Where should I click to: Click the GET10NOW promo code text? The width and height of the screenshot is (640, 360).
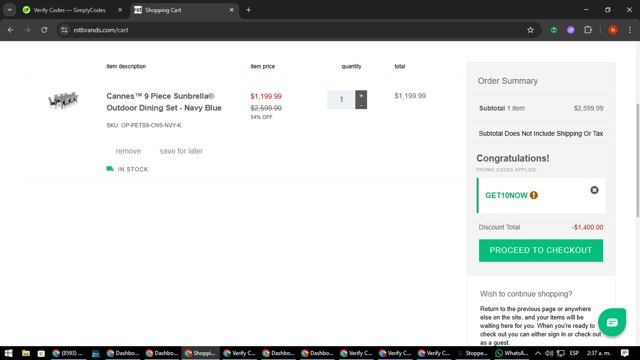click(506, 196)
